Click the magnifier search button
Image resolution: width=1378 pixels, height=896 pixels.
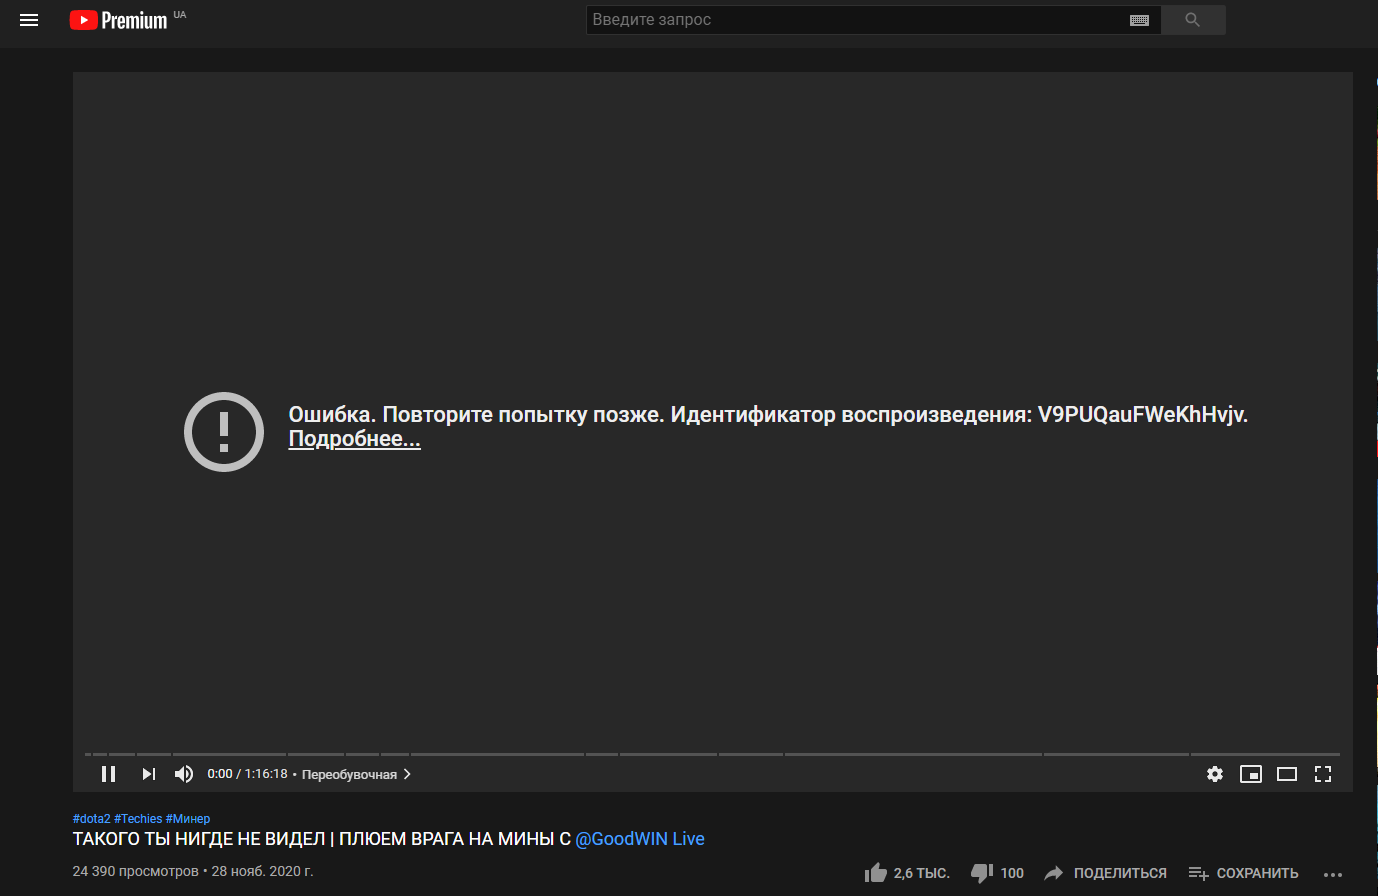1193,20
